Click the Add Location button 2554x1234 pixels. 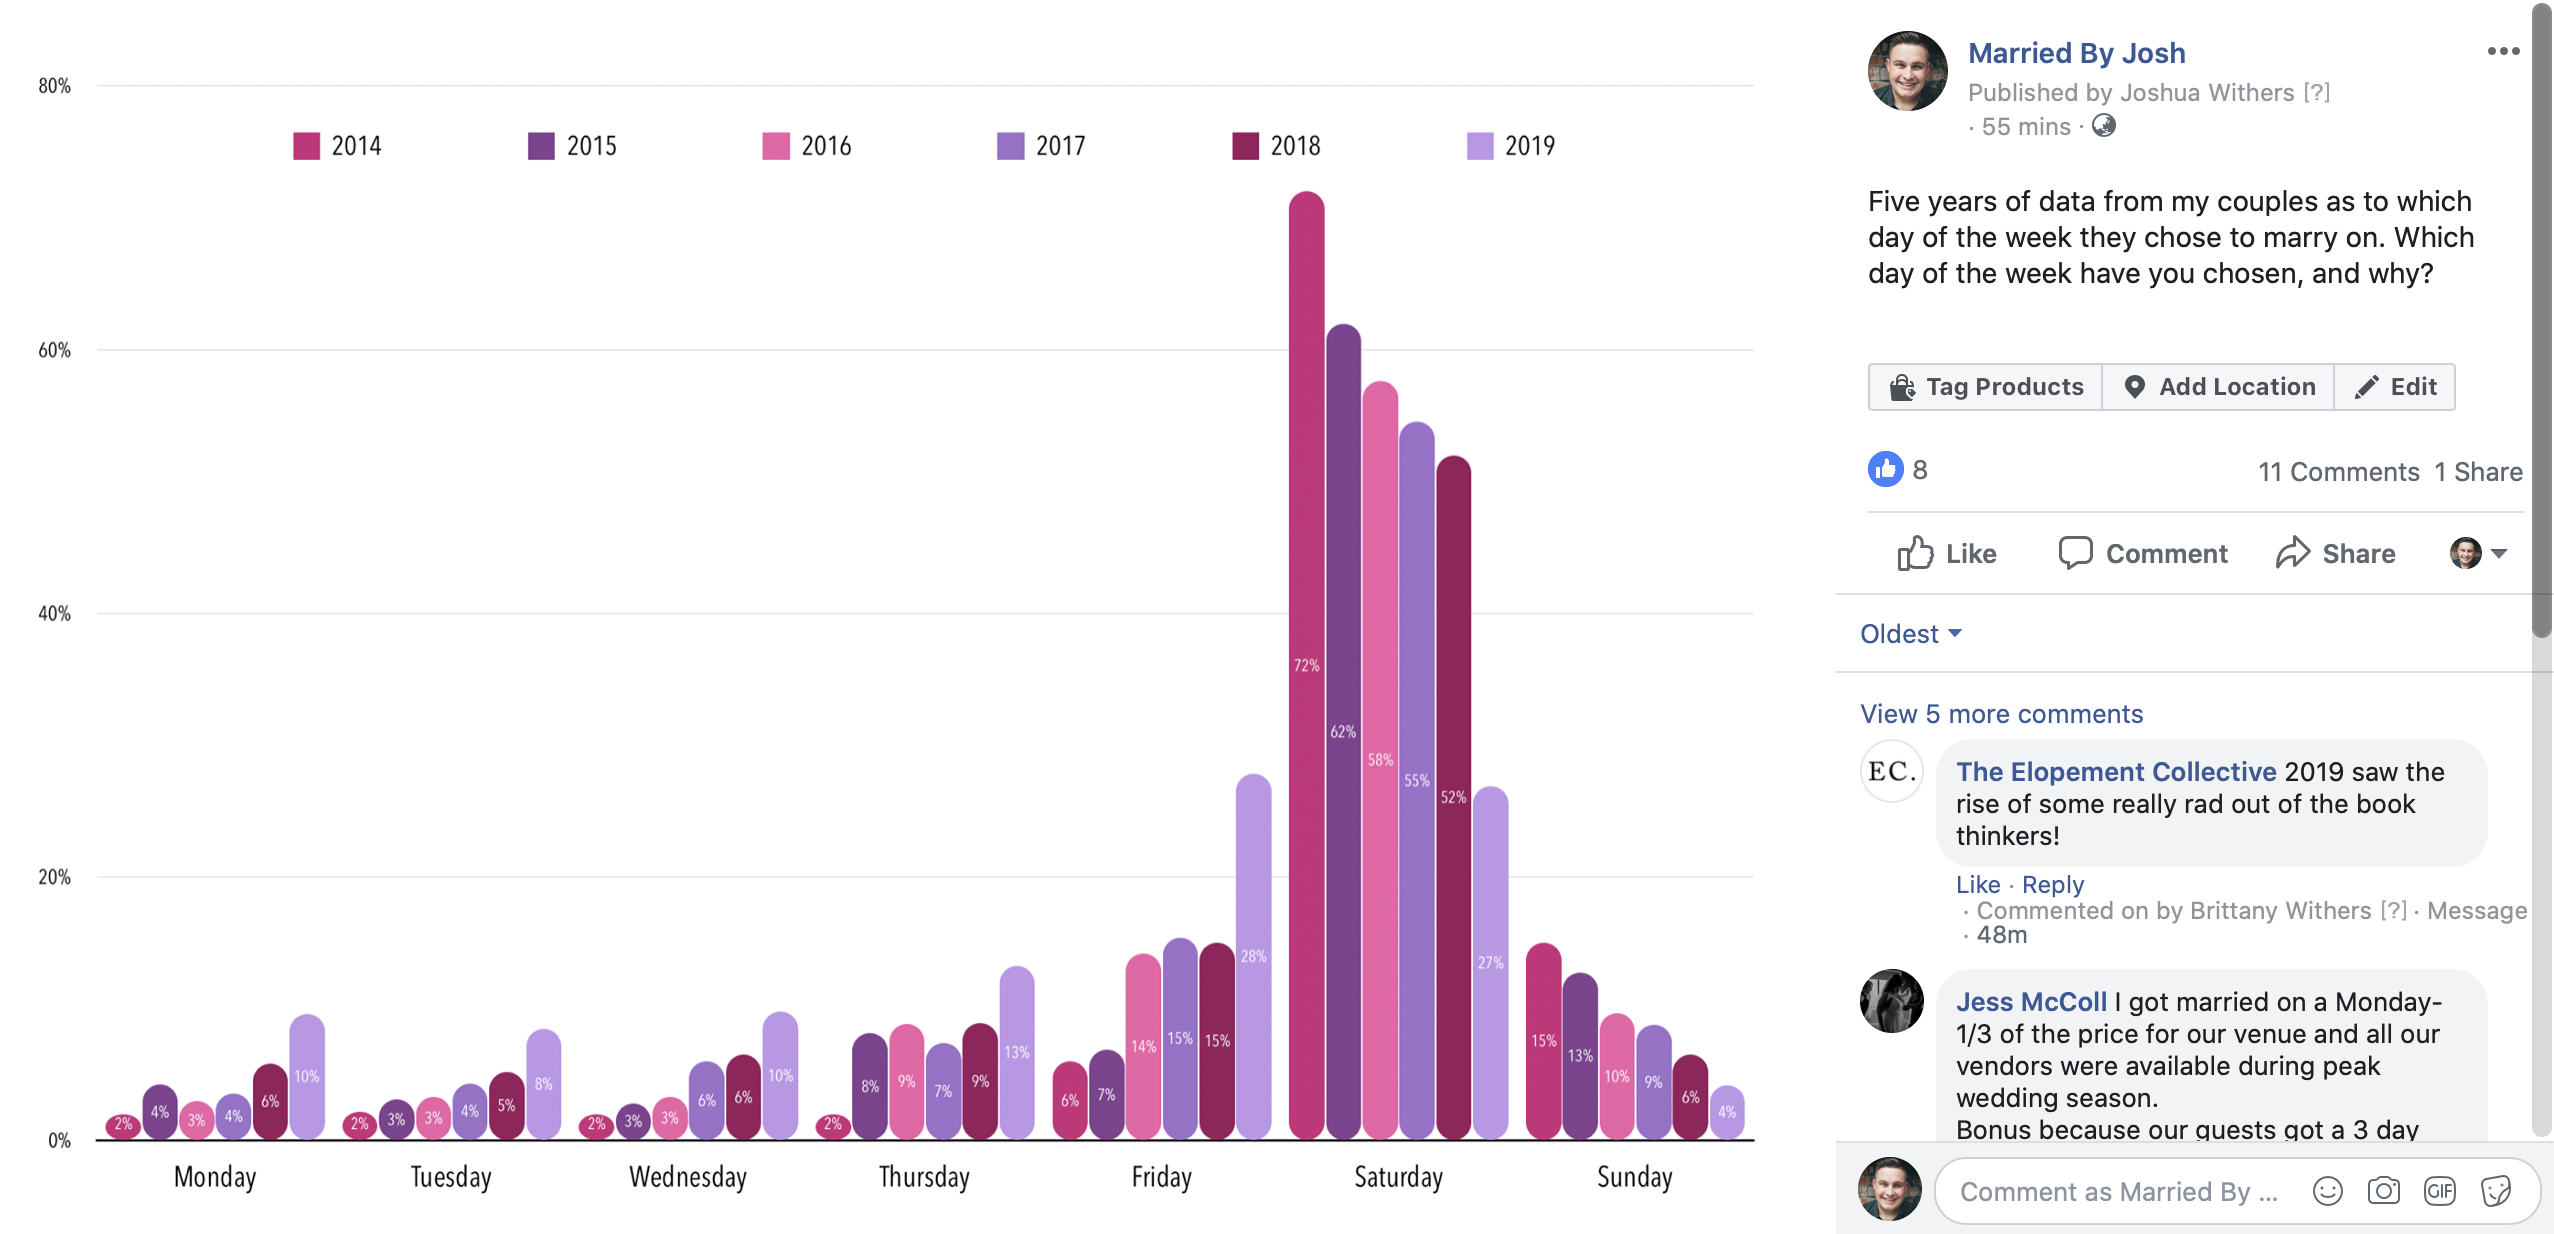click(x=2218, y=387)
